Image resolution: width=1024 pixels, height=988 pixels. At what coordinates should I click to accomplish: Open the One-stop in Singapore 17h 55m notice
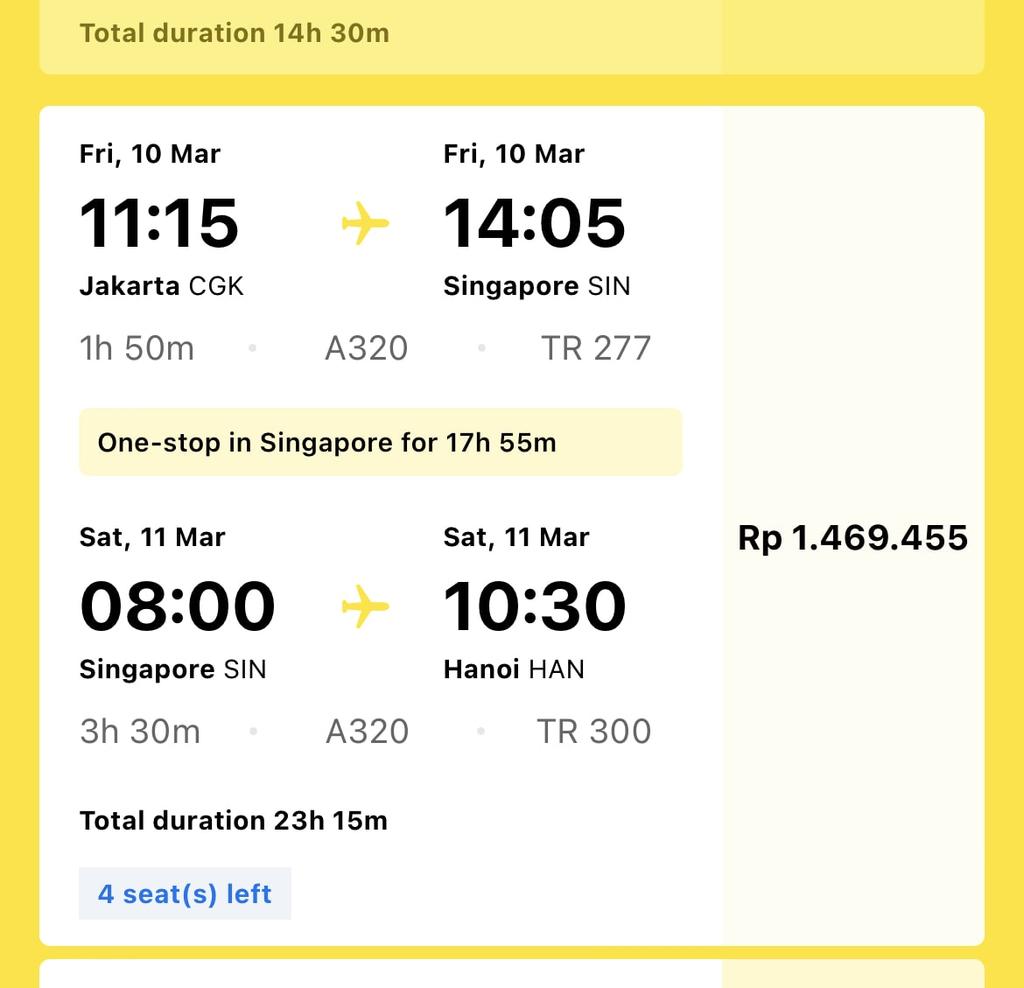click(381, 442)
